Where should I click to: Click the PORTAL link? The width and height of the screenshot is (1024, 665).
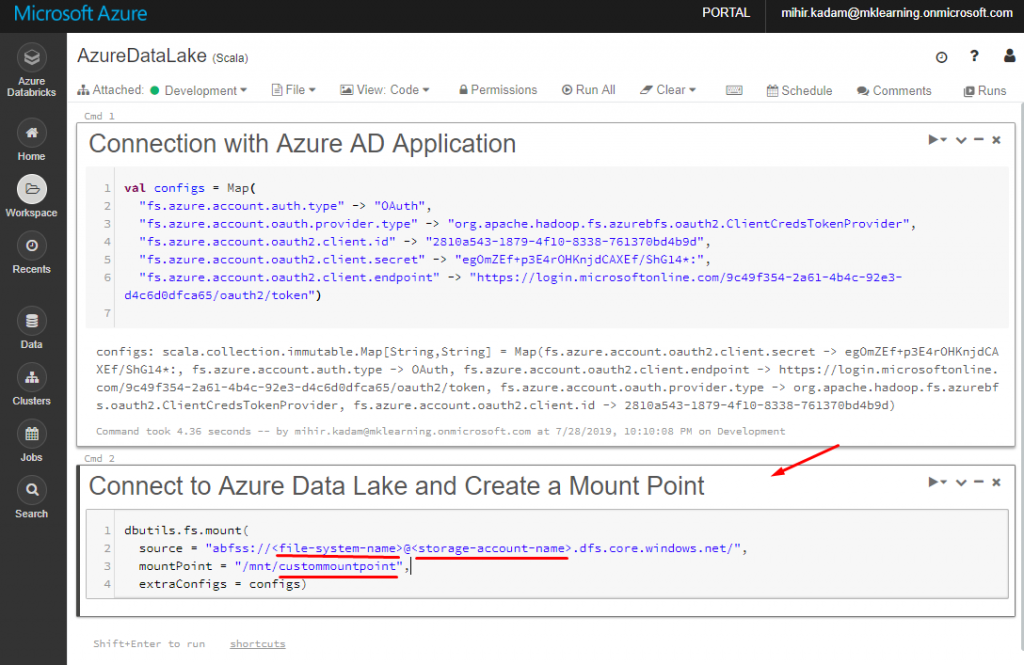726,12
